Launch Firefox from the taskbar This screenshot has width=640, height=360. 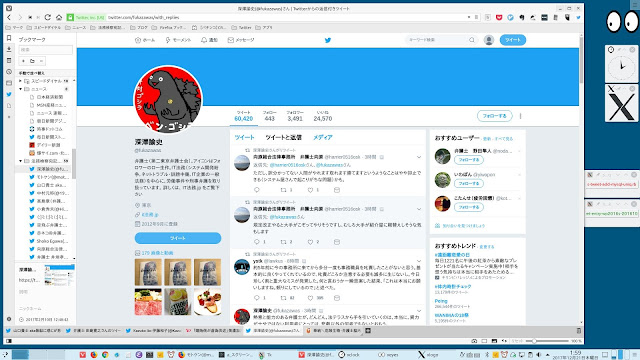[x=93, y=355]
